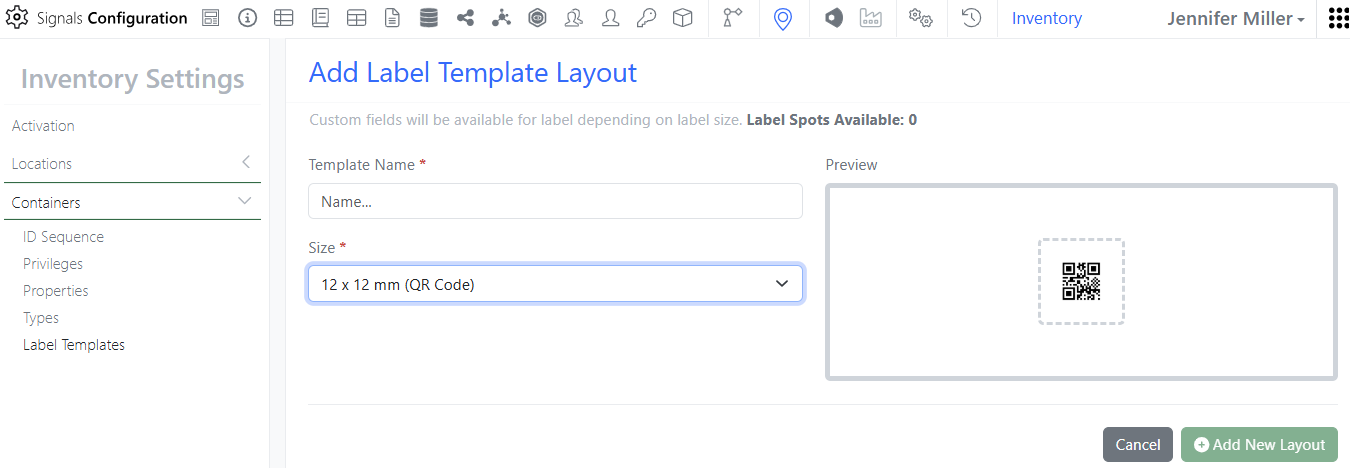
Task: Open the history clock icon
Action: point(971,18)
